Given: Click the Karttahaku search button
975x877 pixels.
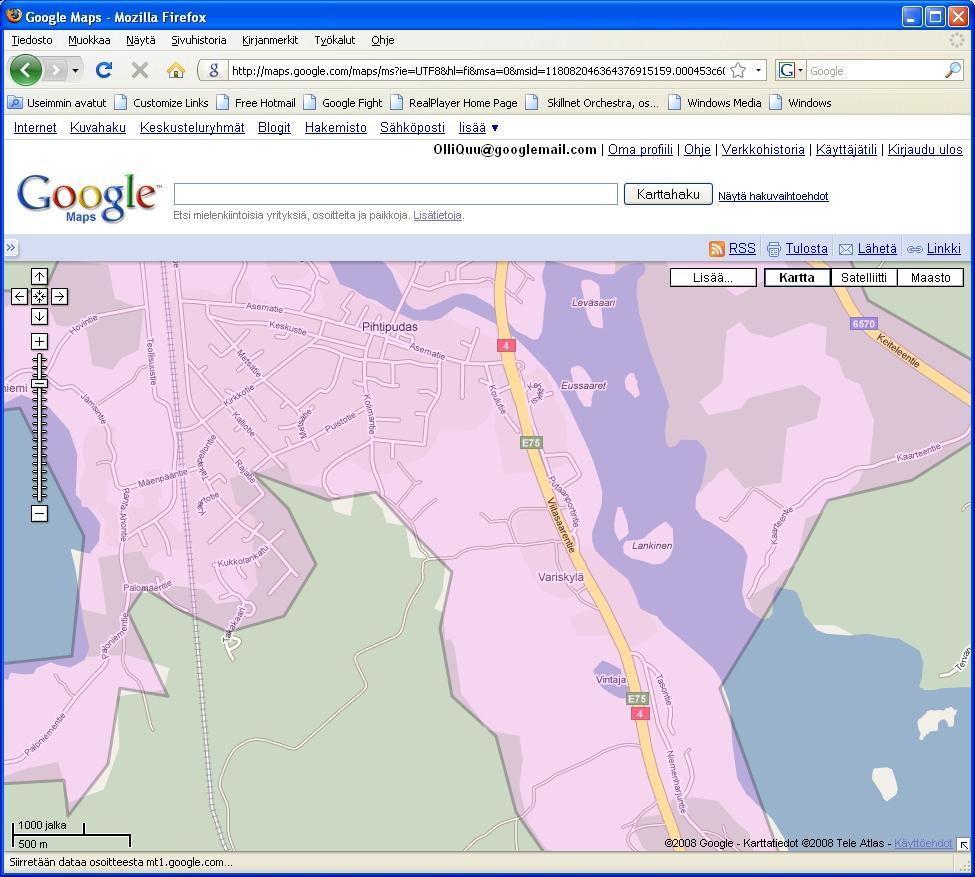Looking at the screenshot, I should click(668, 194).
